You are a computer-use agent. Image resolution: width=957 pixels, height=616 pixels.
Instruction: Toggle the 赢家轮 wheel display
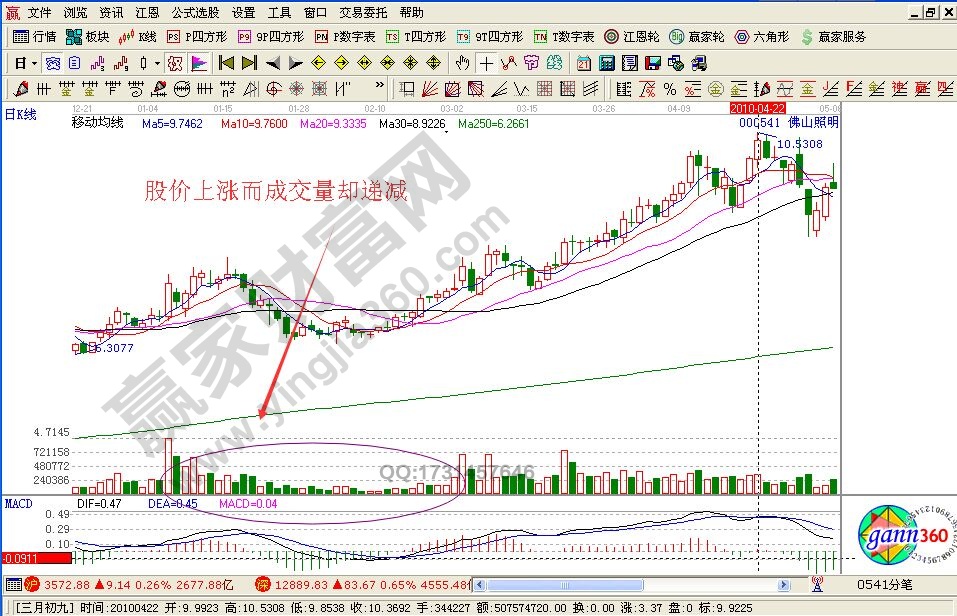coord(695,37)
